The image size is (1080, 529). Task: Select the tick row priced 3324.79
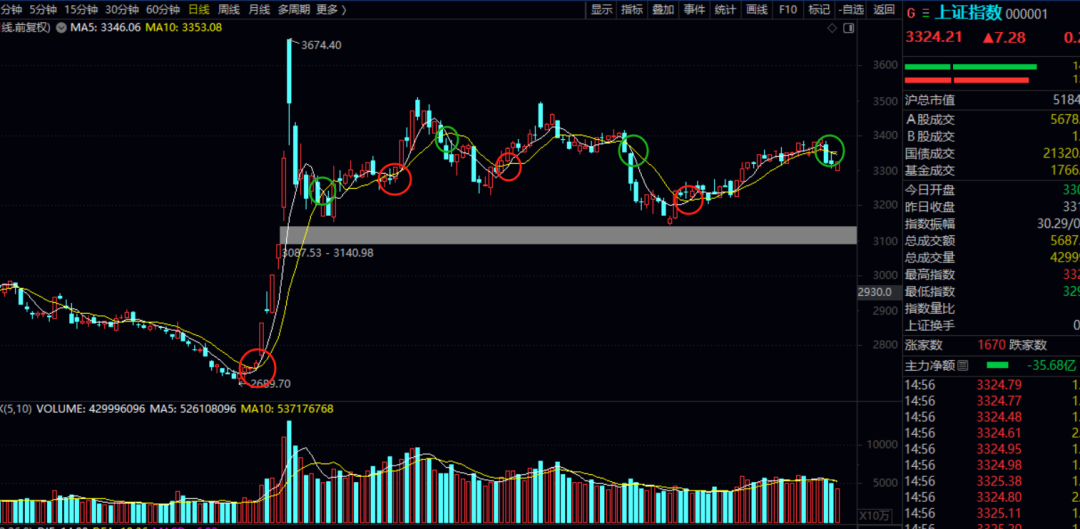point(991,384)
